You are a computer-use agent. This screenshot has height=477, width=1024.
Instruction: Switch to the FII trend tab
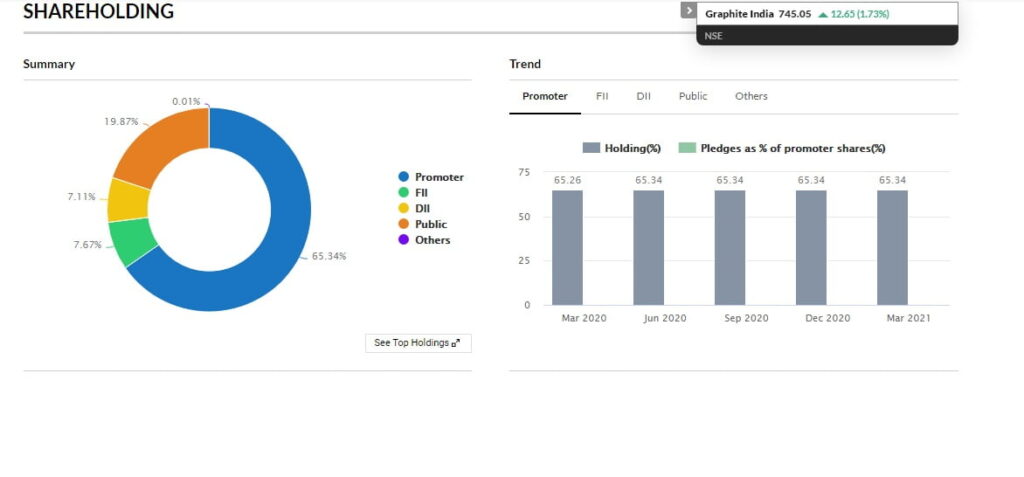(602, 96)
